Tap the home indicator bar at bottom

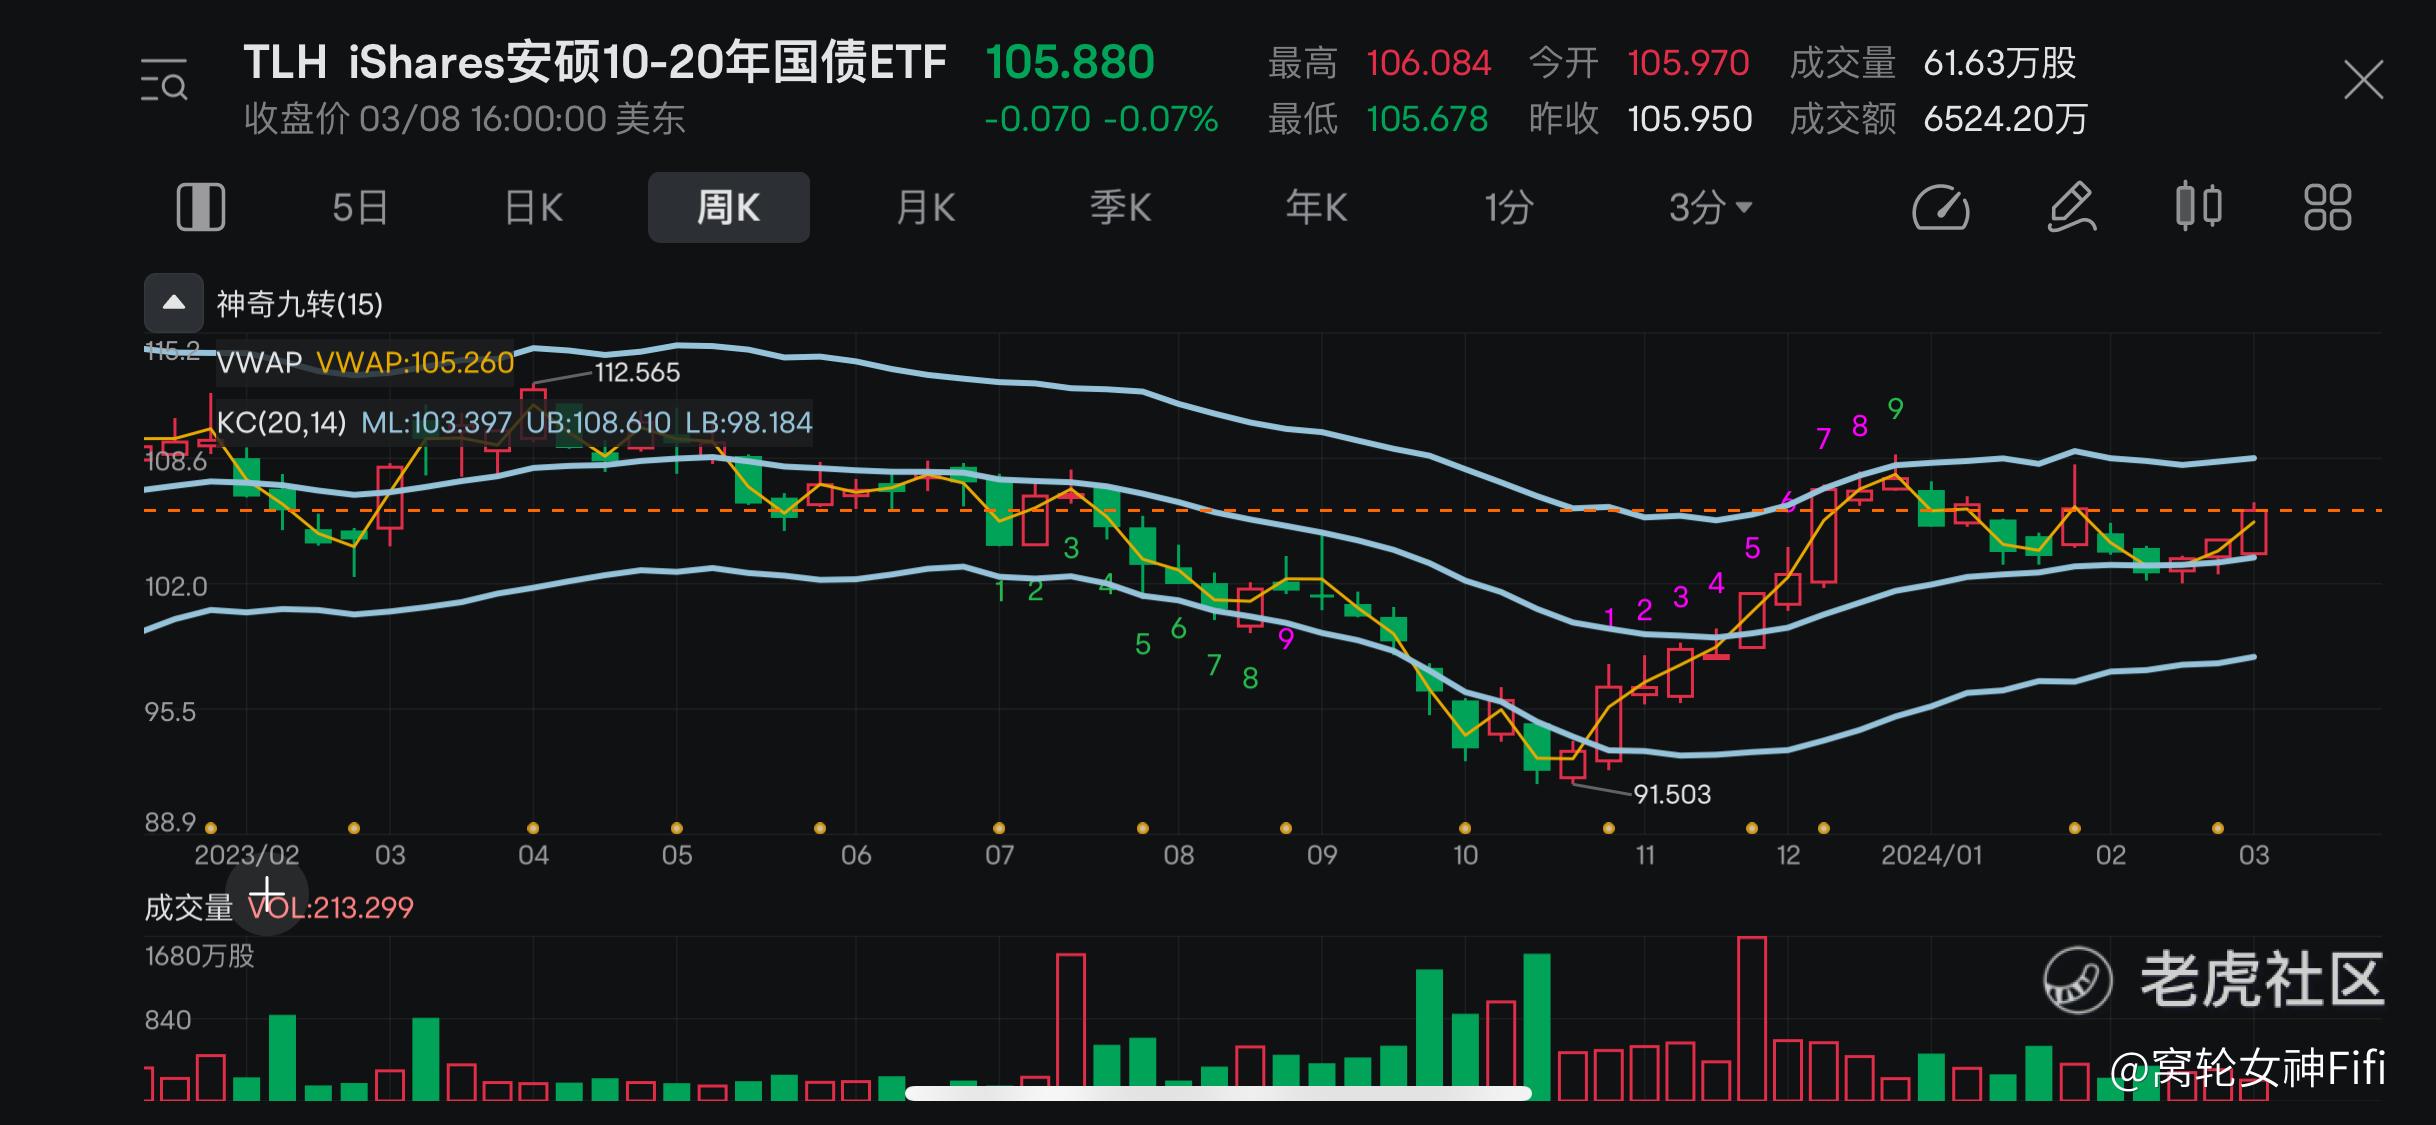pyautogui.click(x=1218, y=1093)
